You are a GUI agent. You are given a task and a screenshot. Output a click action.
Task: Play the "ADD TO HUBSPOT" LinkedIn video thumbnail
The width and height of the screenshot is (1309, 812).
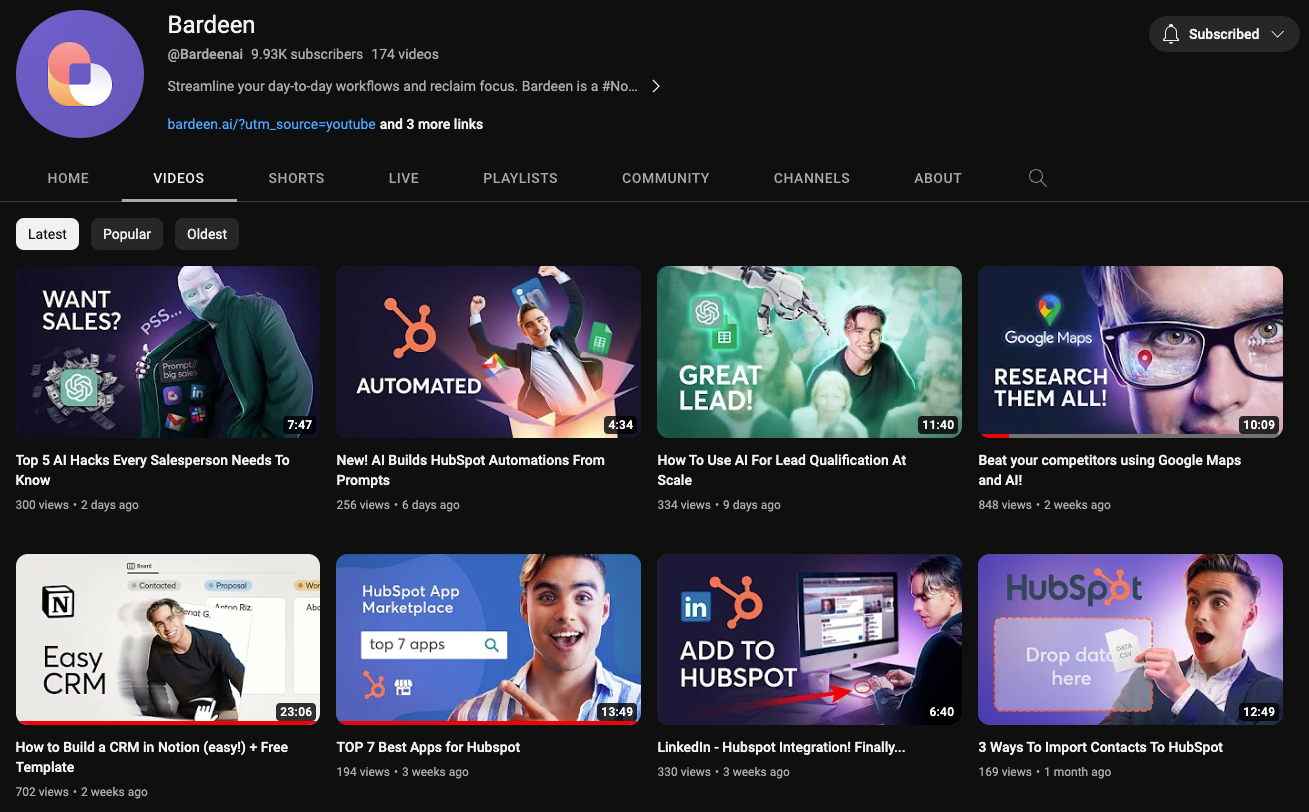point(809,638)
